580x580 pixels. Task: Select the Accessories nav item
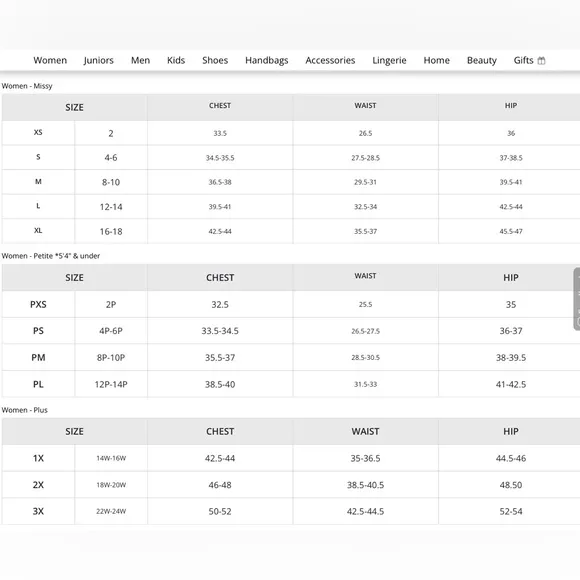coord(330,60)
